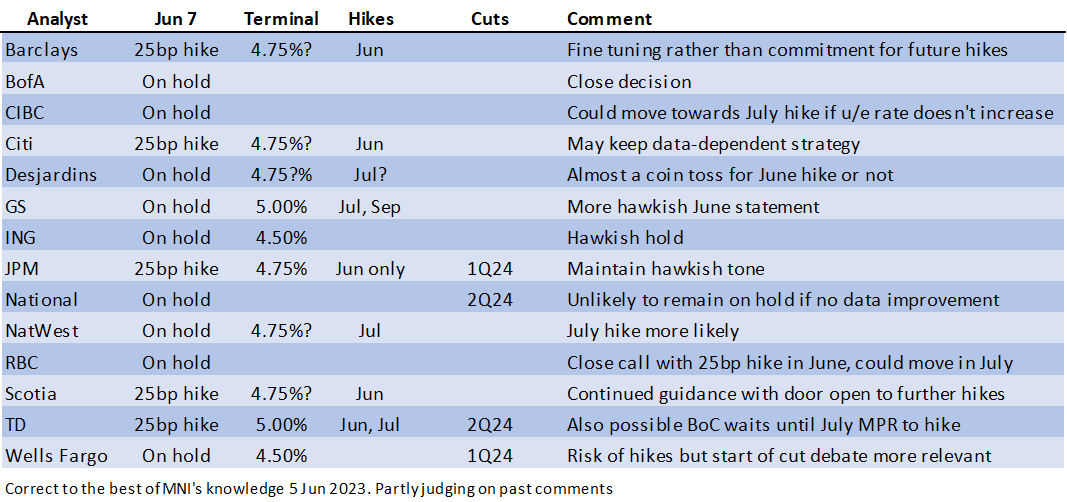Select the Wells Fargo analyst cell
The width and height of the screenshot is (1067, 502).
click(56, 456)
